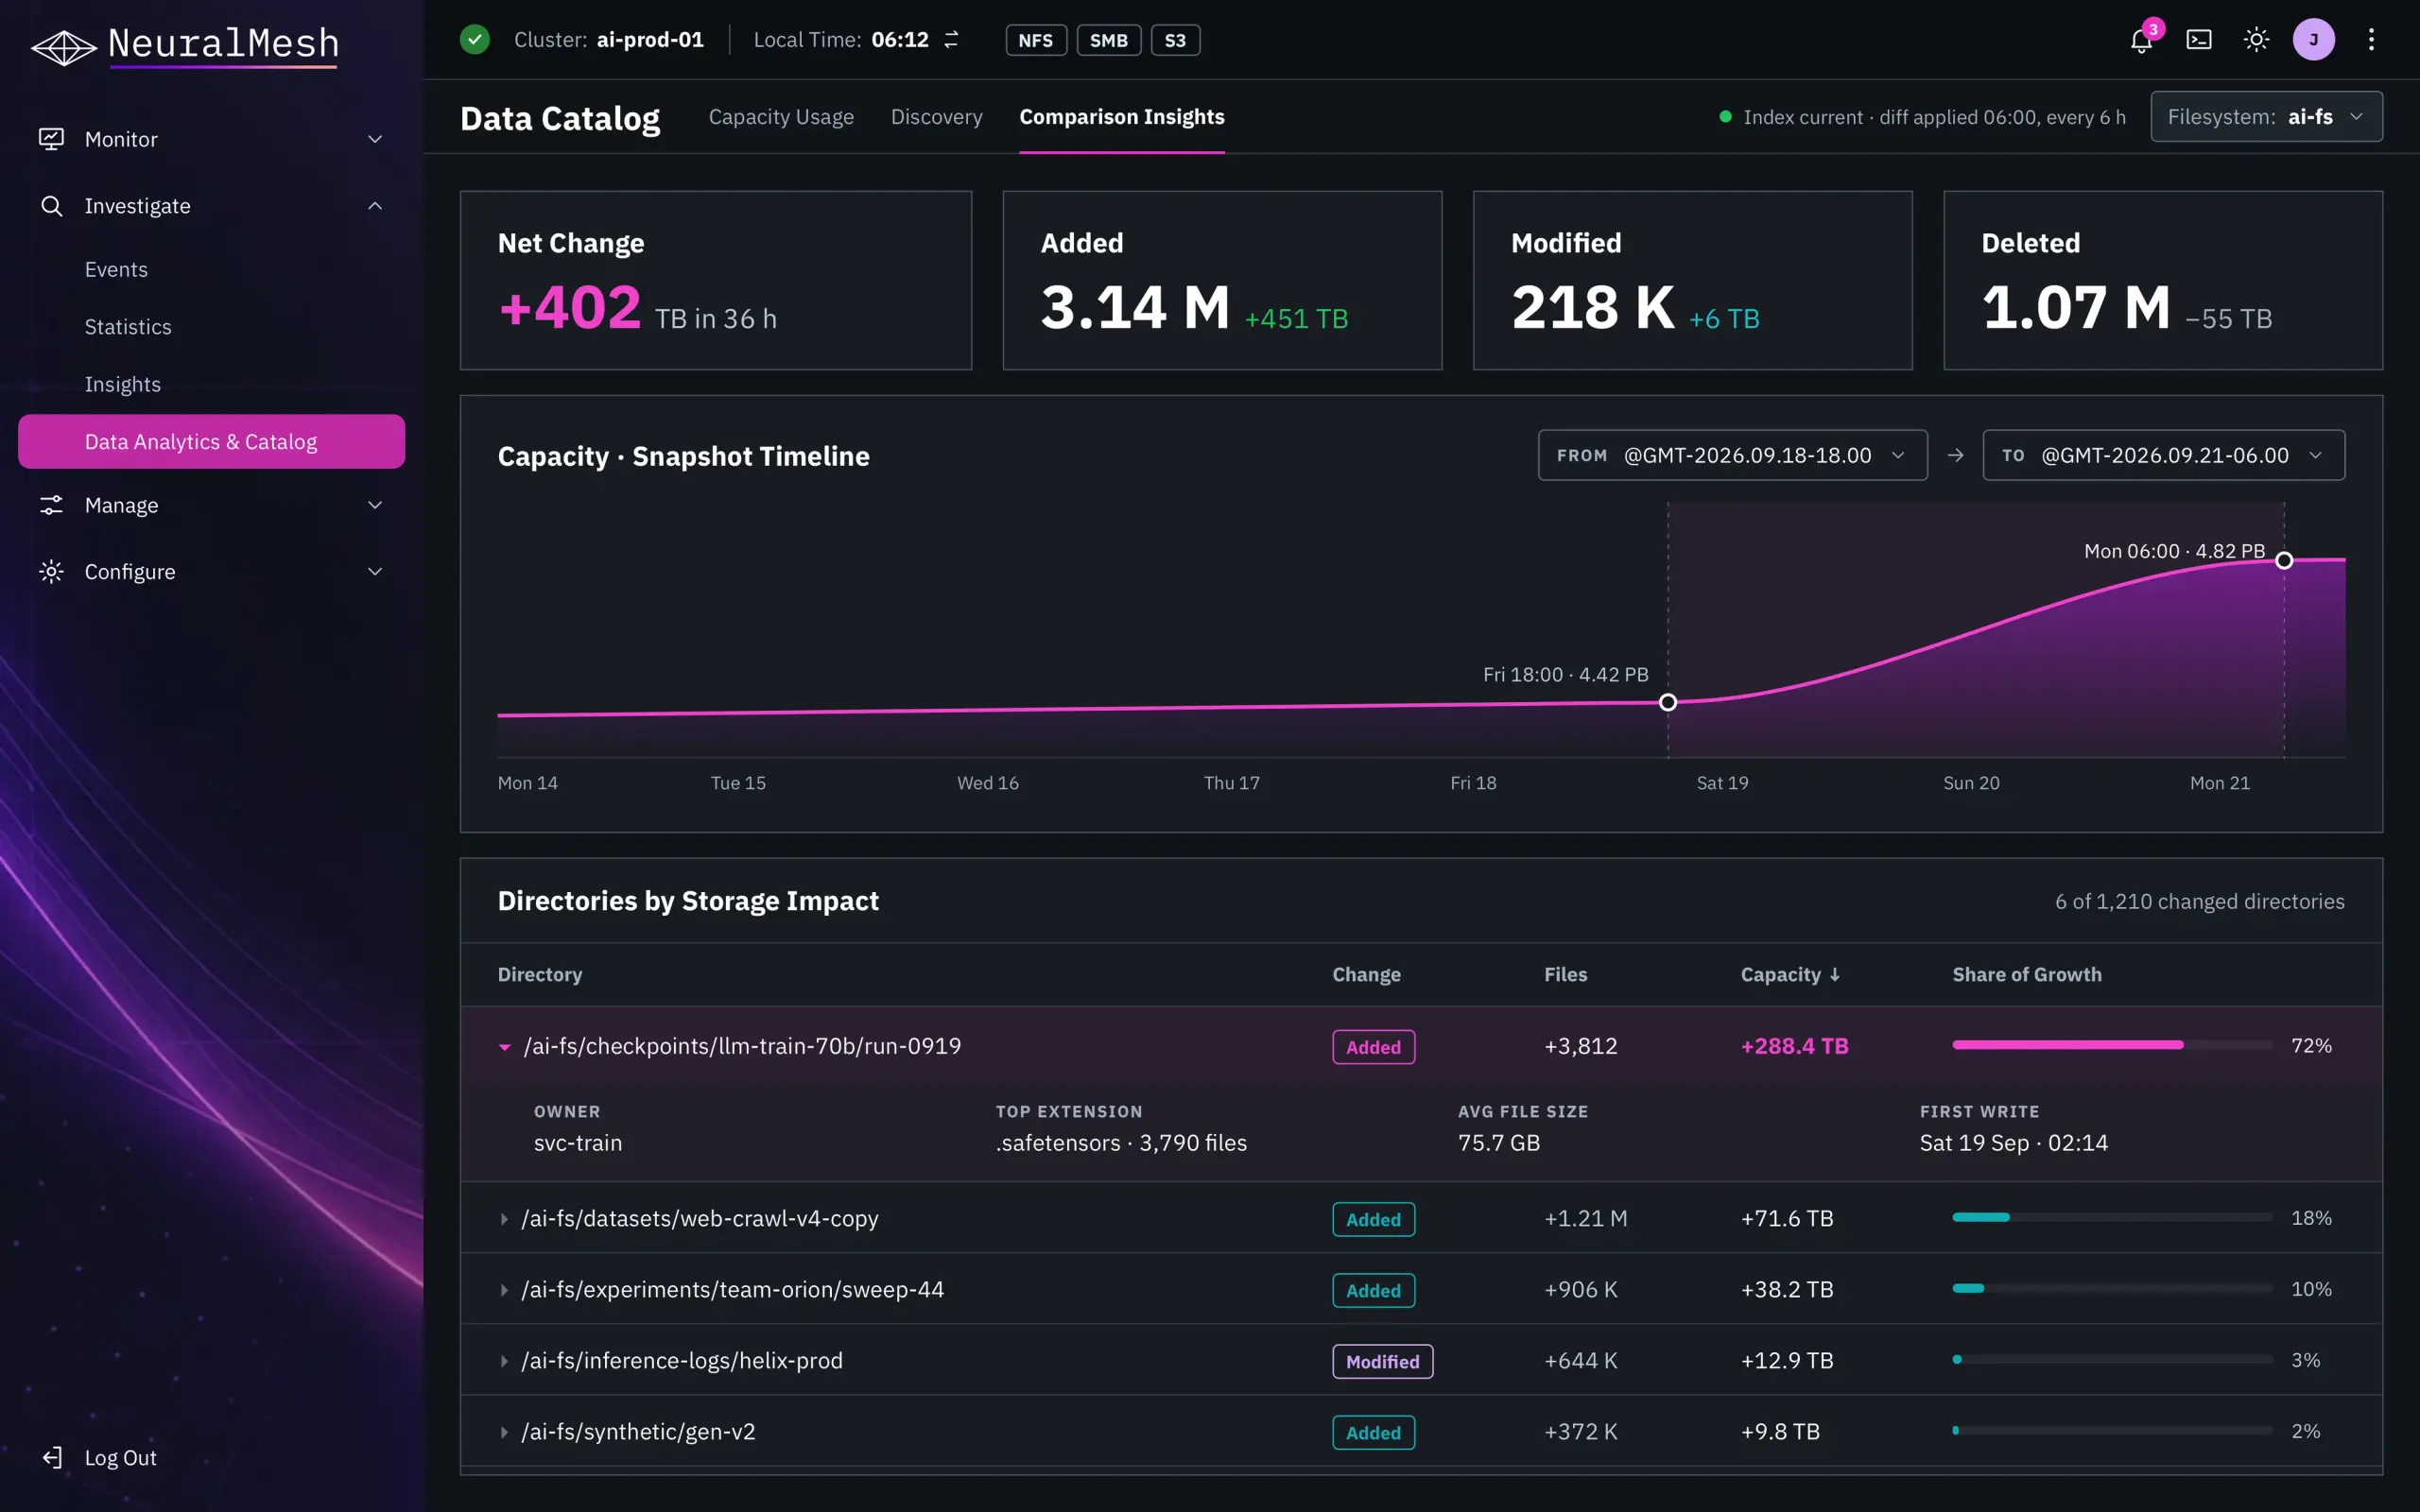Click the Monitor sidebar icon
The height and width of the screenshot is (1512, 2420).
pos(51,139)
